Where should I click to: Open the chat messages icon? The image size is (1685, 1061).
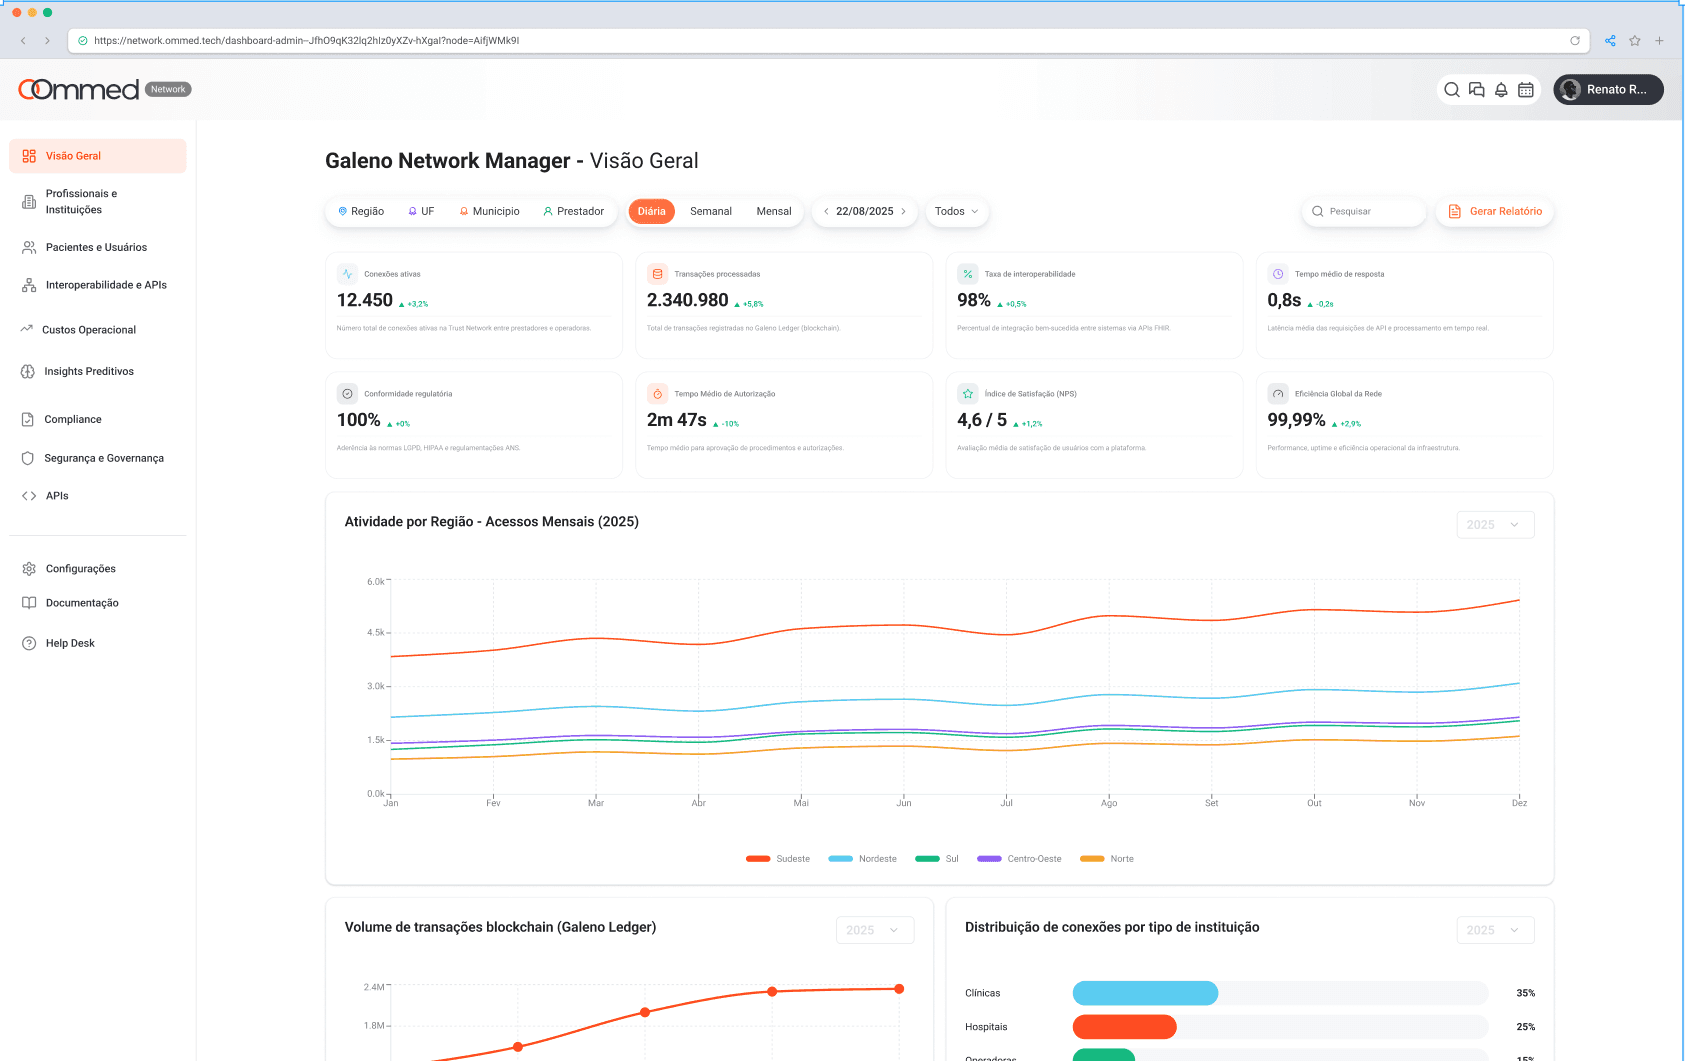pos(1476,90)
